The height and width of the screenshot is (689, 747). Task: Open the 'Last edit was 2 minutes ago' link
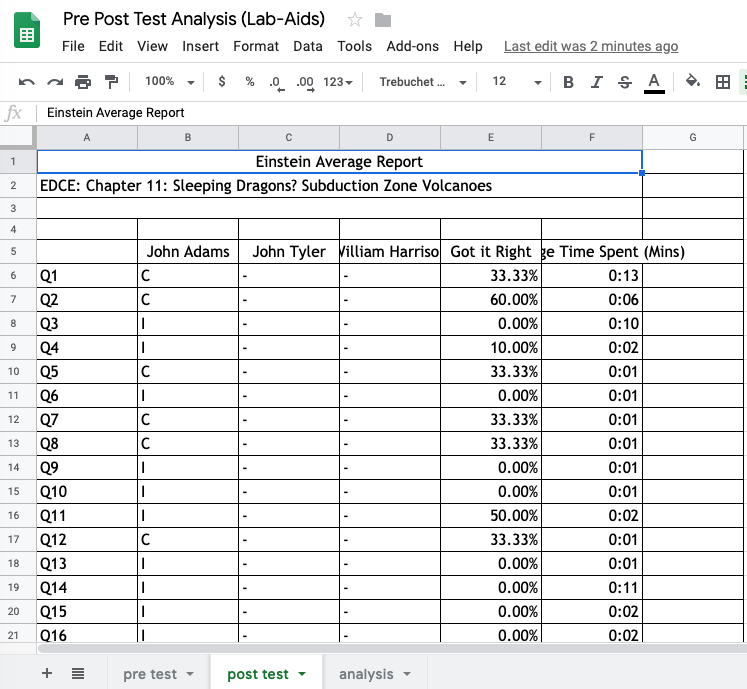[590, 46]
